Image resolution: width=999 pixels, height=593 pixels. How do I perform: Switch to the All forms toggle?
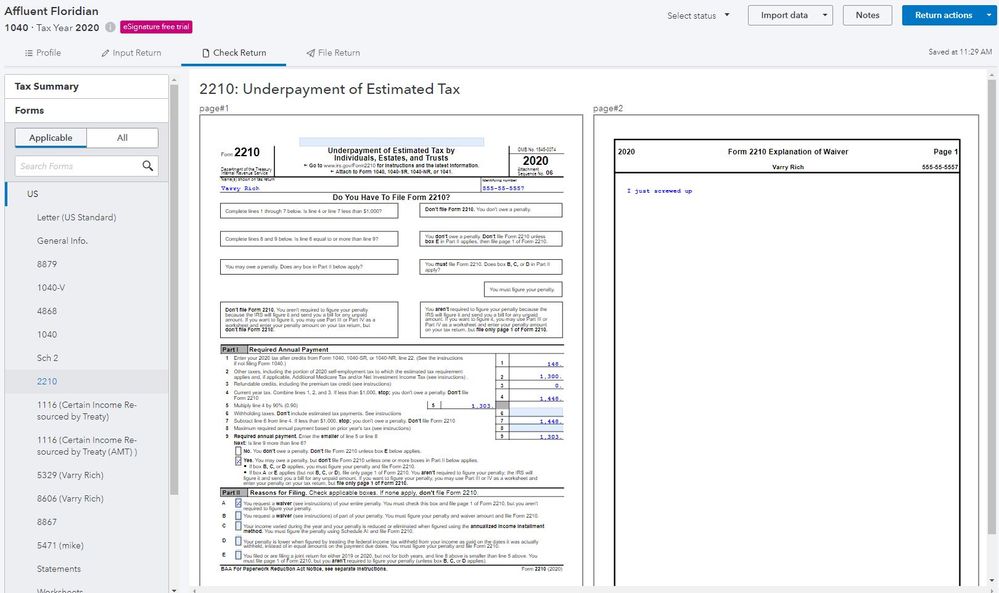click(x=122, y=138)
